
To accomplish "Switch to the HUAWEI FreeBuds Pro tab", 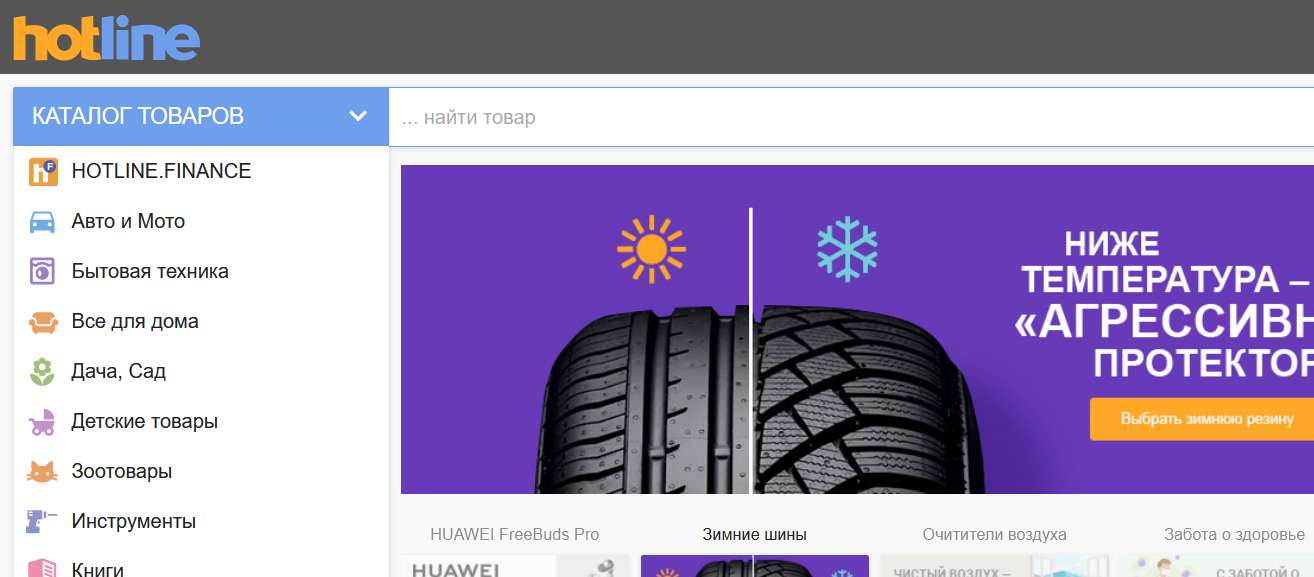I will tap(514, 534).
